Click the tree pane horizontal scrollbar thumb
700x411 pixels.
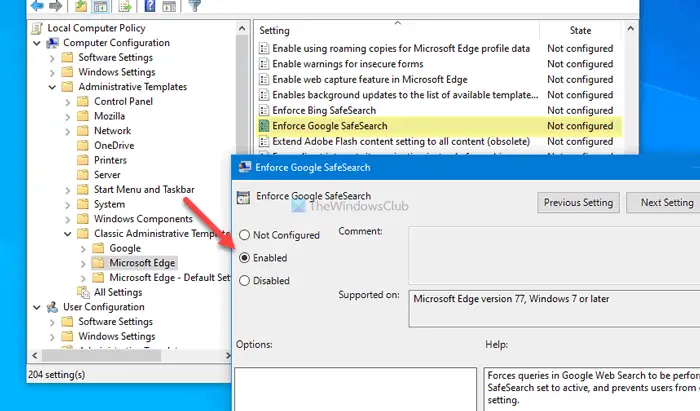coord(101,356)
